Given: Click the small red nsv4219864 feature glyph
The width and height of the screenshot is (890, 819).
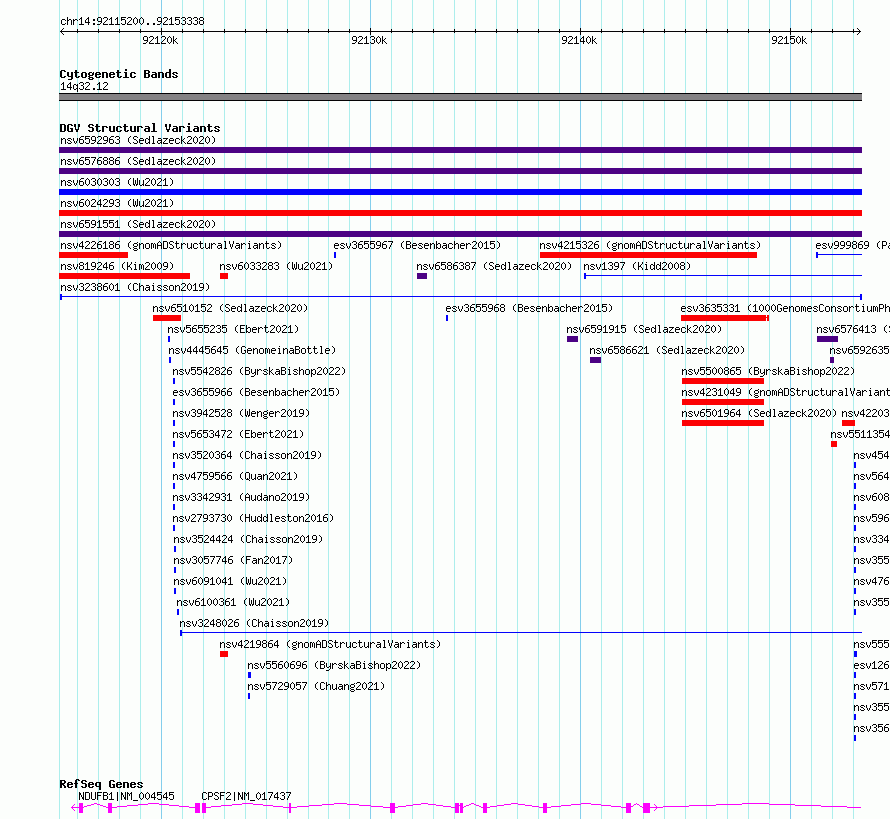Looking at the screenshot, I should pyautogui.click(x=224, y=654).
